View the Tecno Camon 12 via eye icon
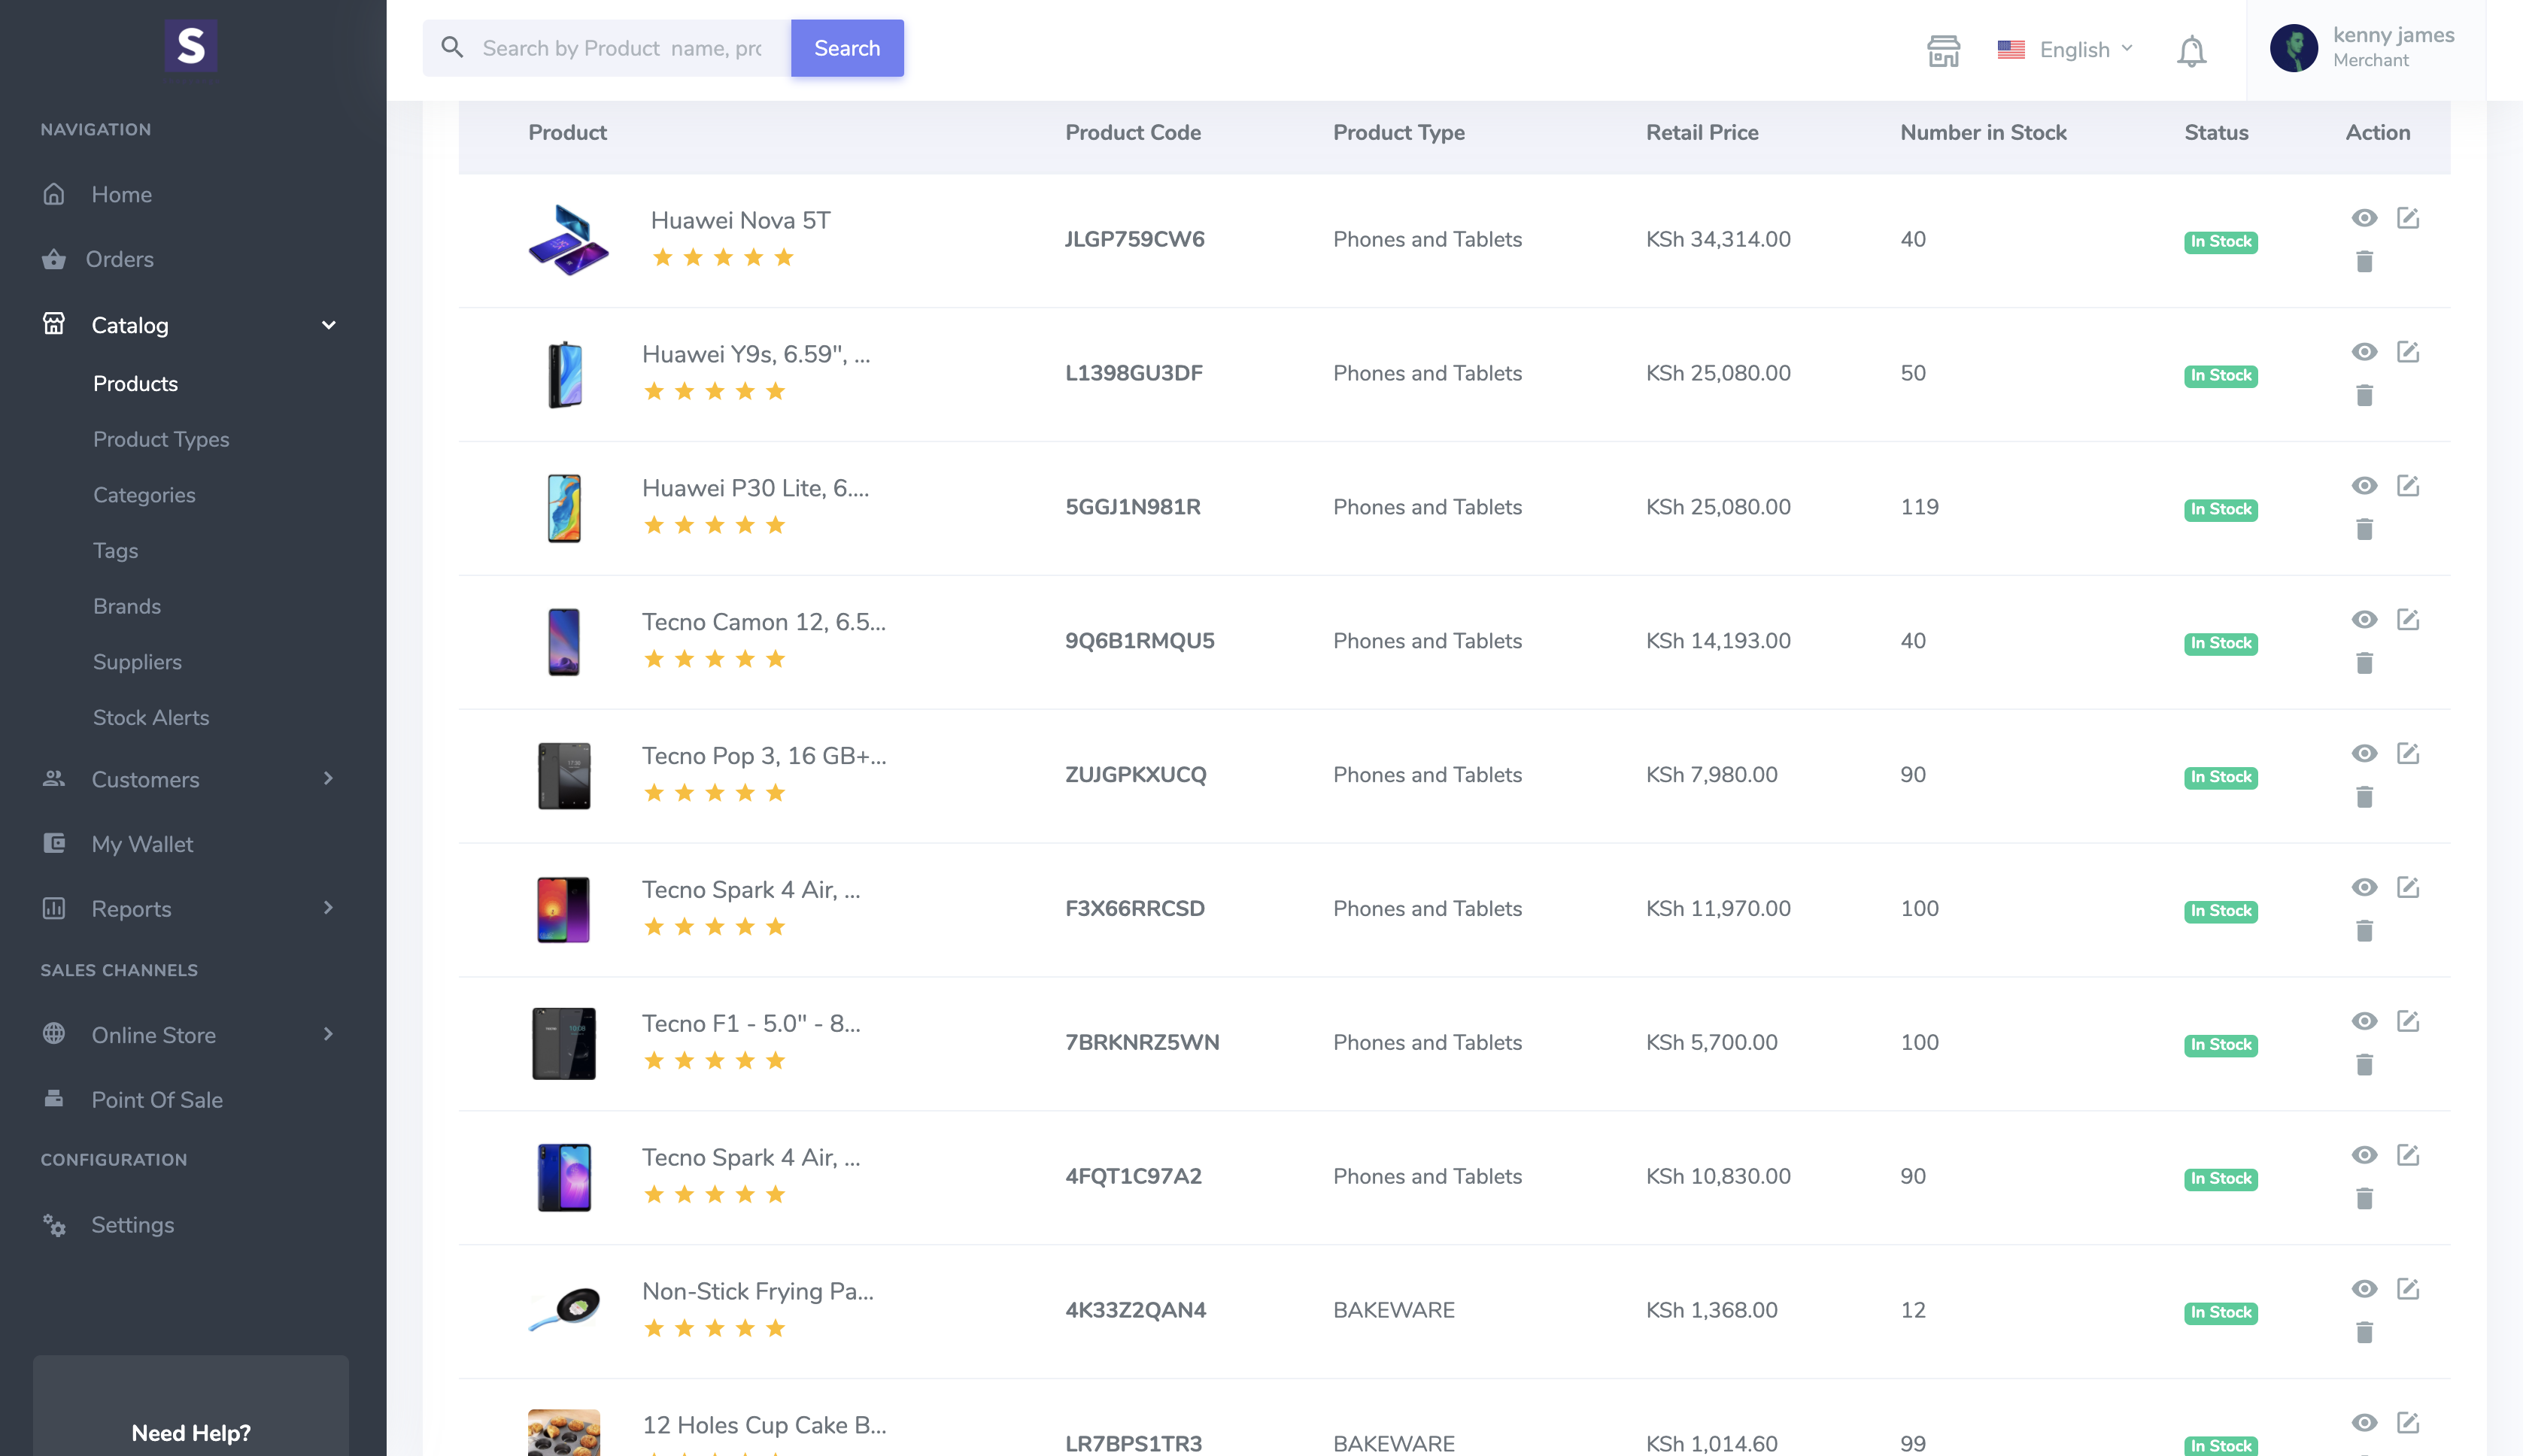Image resolution: width=2523 pixels, height=1456 pixels. (2364, 620)
